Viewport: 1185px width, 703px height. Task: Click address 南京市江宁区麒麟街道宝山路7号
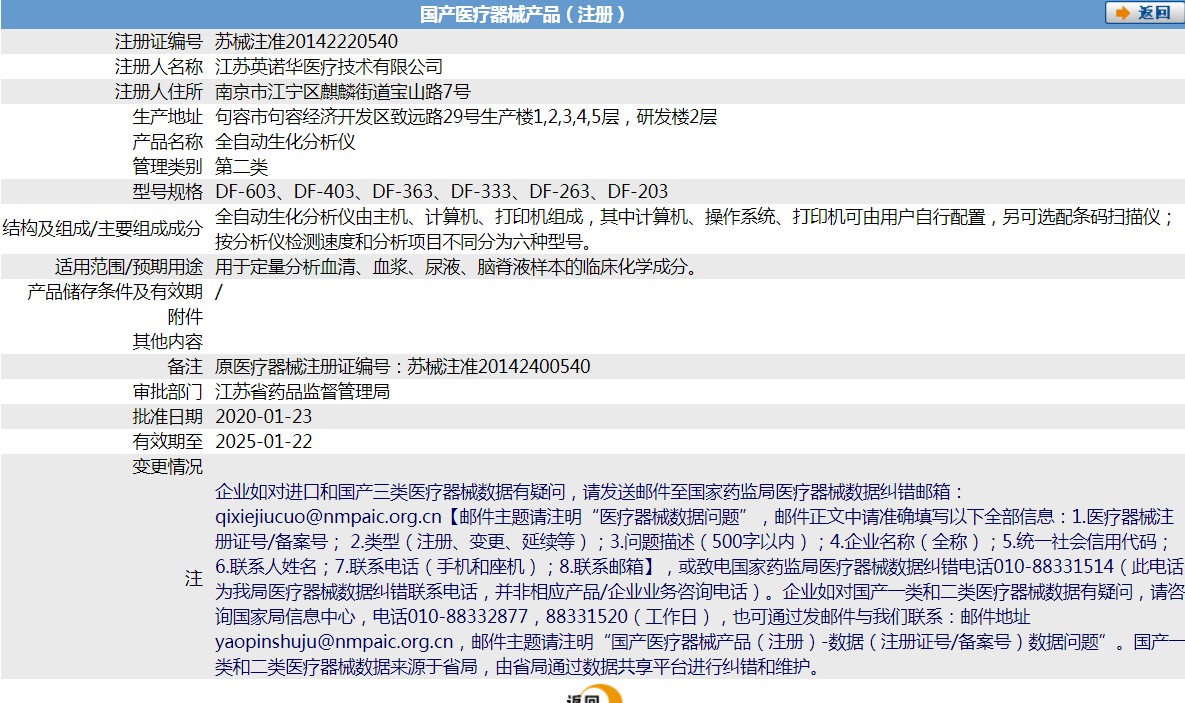[342, 91]
